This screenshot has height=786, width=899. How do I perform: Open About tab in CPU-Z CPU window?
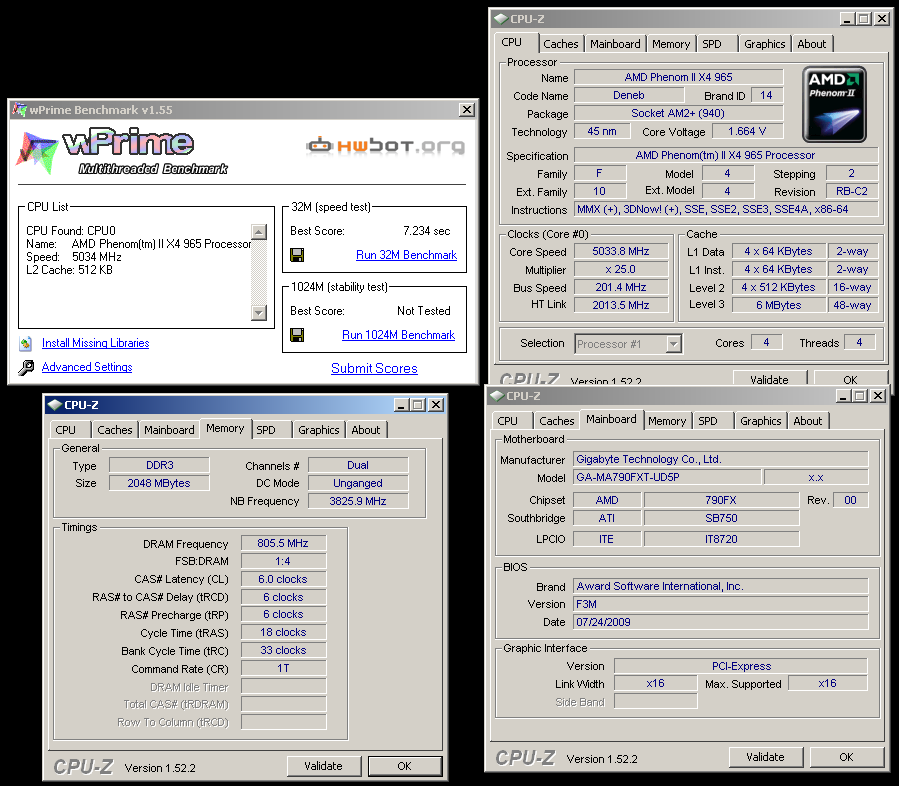pyautogui.click(x=811, y=44)
